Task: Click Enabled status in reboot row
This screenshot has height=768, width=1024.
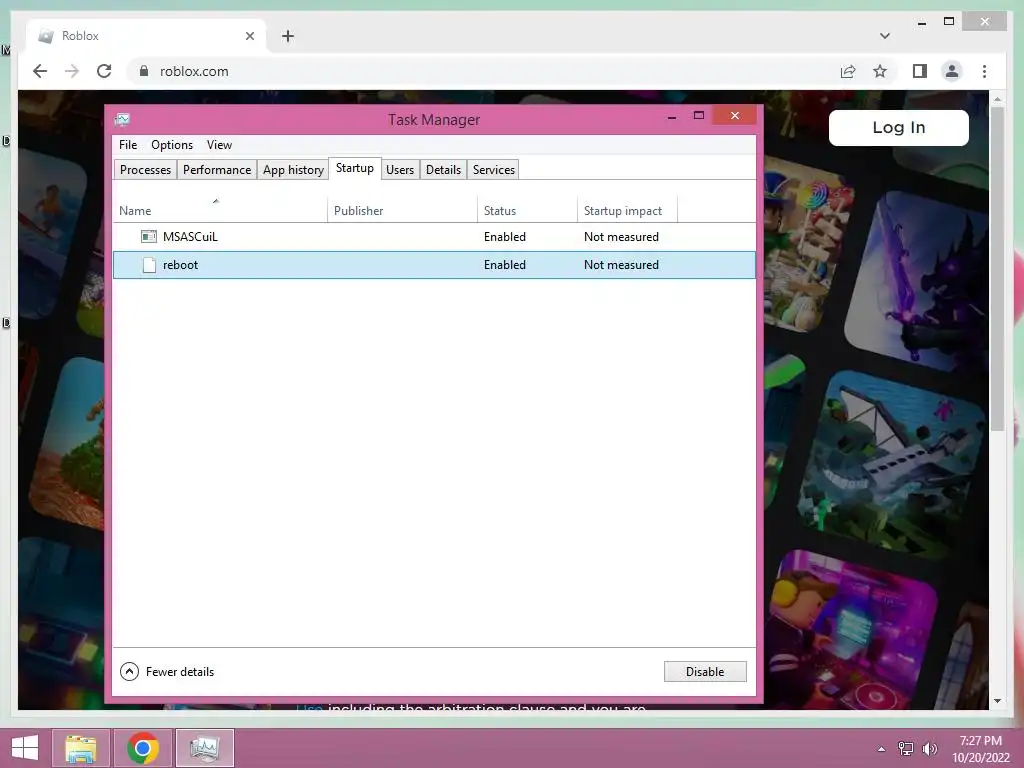Action: 505,265
